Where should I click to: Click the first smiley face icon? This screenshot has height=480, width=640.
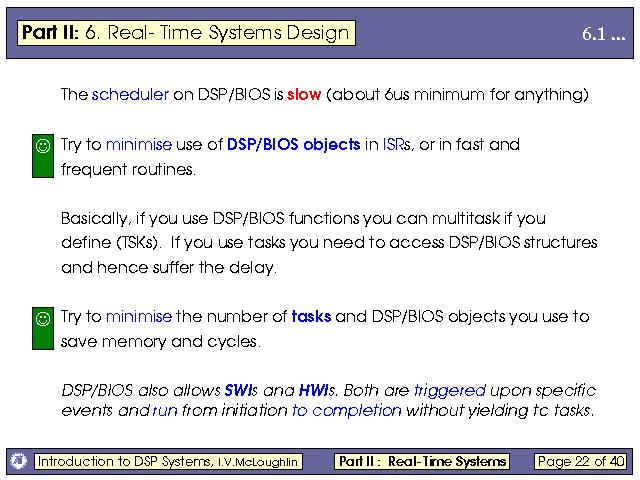coord(43,146)
